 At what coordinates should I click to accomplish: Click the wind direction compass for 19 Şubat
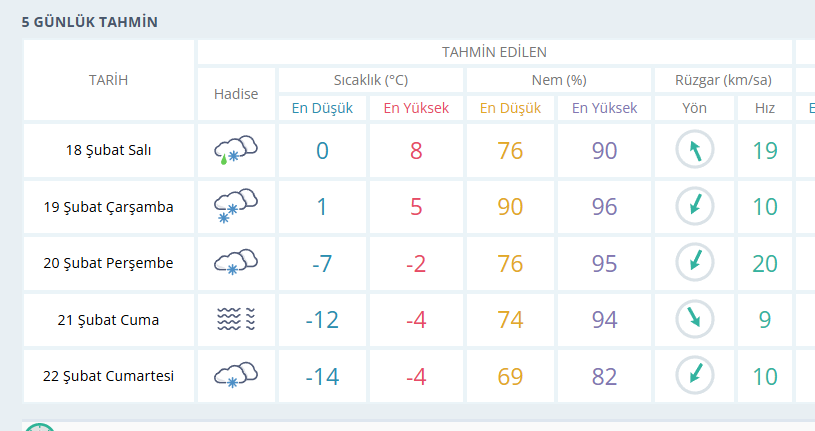pyautogui.click(x=695, y=206)
